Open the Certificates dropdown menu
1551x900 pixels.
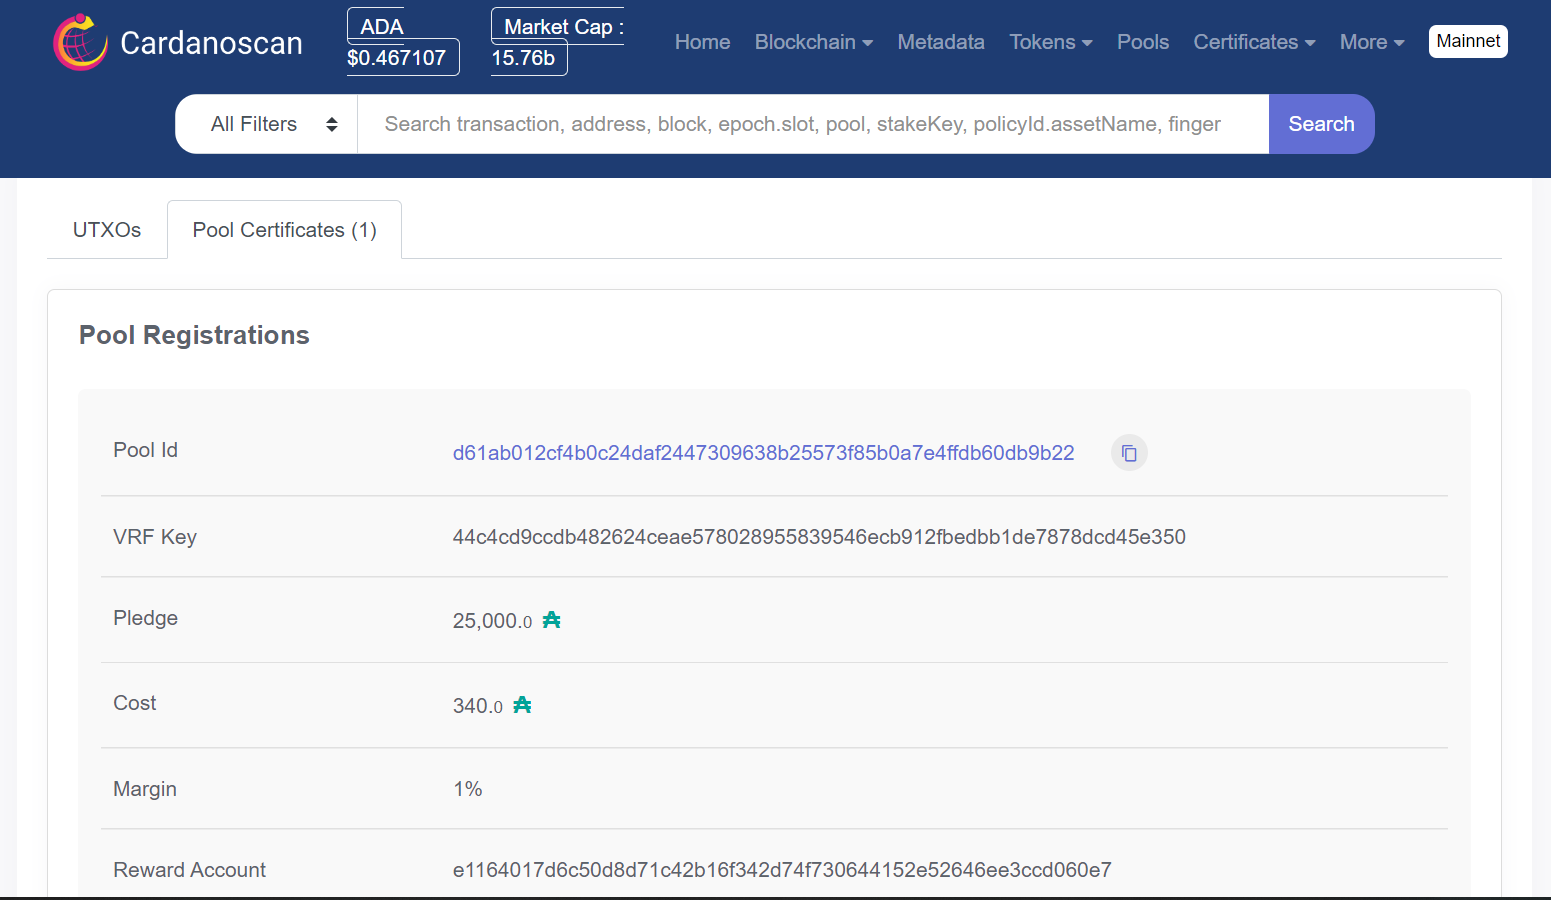(x=1254, y=42)
